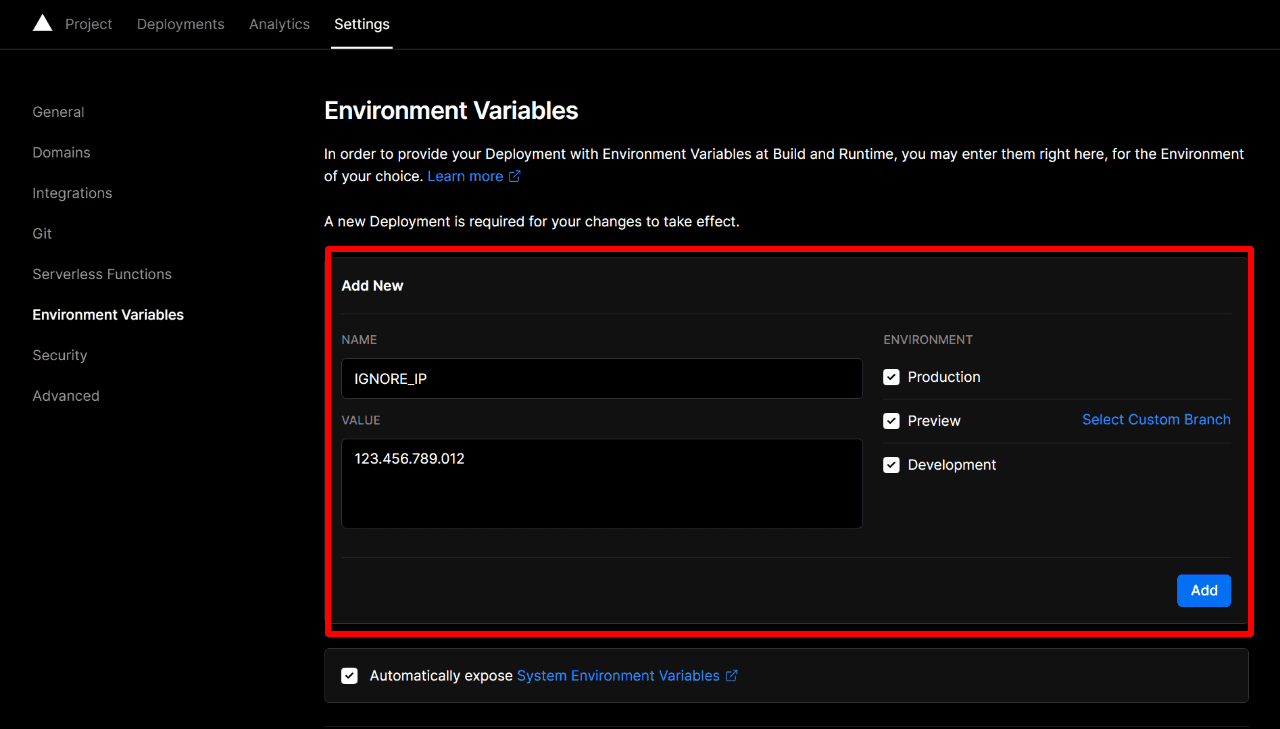Click external icon after System Environment Variables
The image size is (1280, 729).
731,676
